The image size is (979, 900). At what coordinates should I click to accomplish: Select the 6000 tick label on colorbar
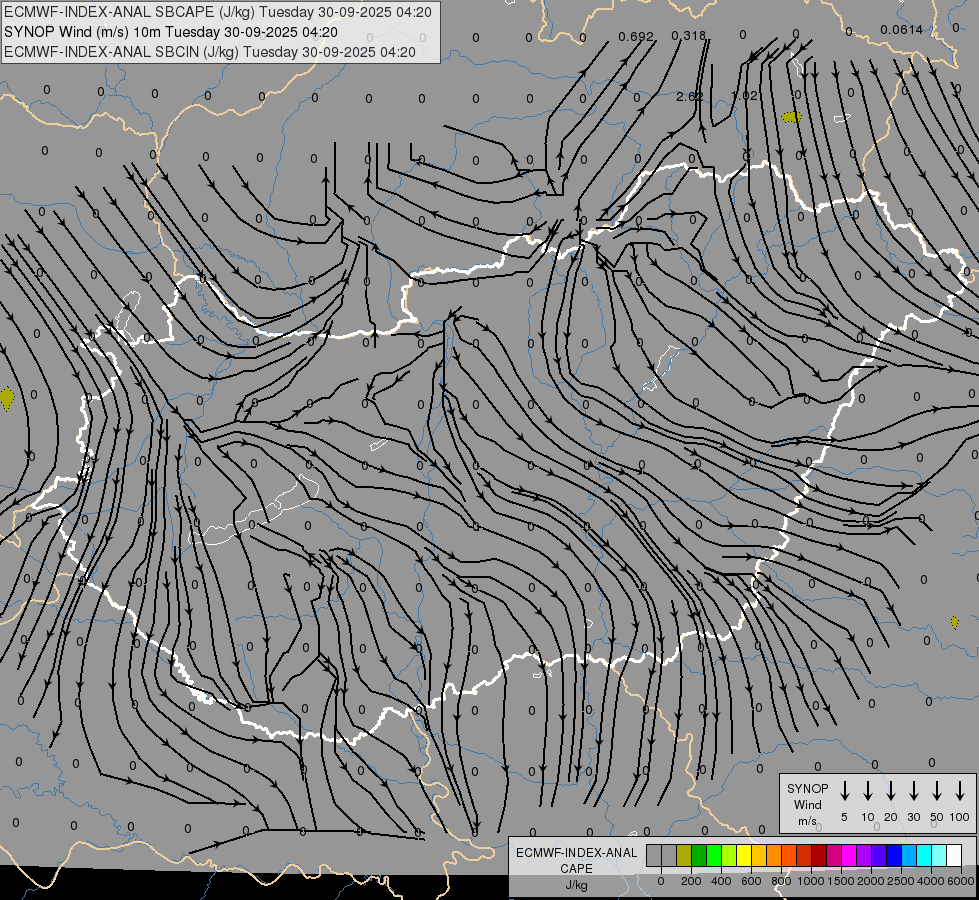click(960, 881)
